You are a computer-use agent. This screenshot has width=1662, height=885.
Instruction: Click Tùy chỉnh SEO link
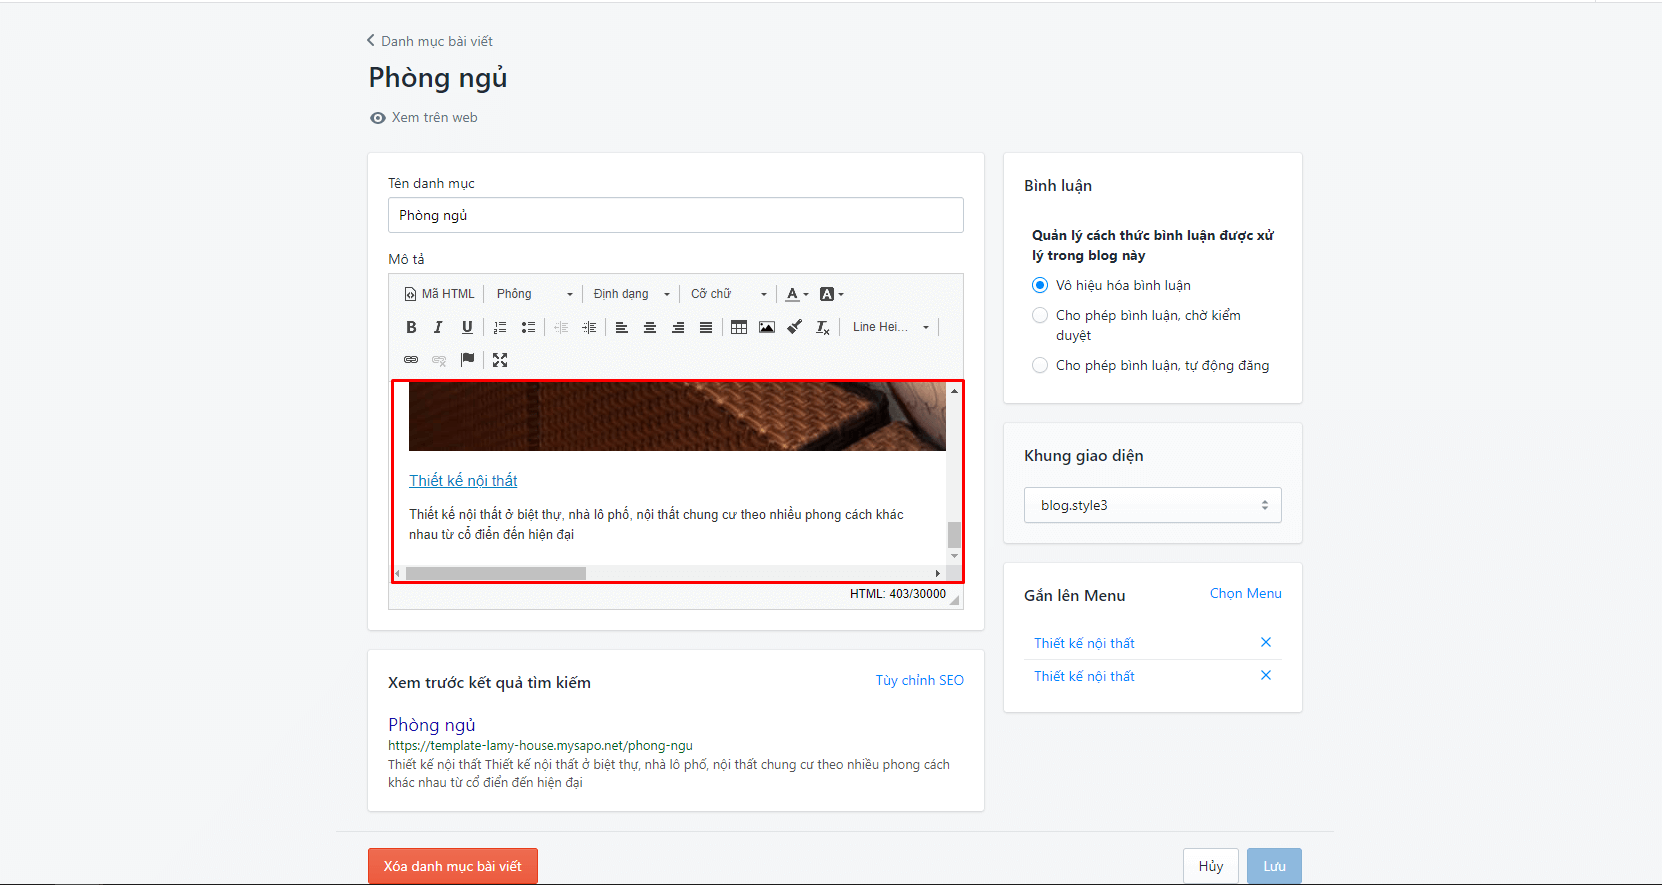click(x=920, y=680)
